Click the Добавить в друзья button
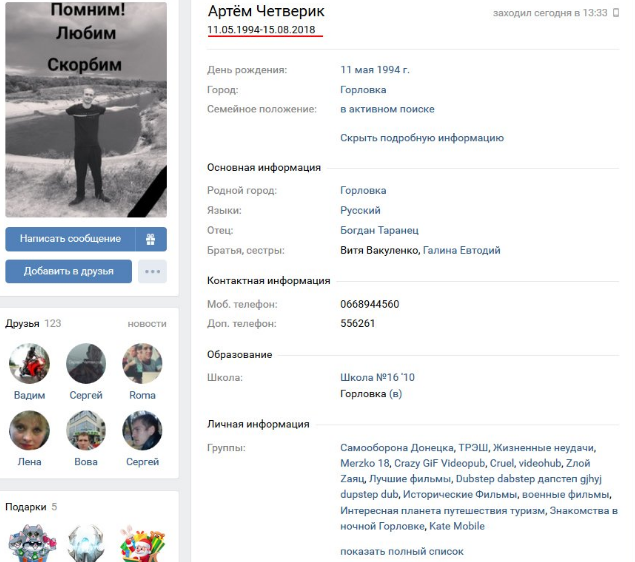635x562 pixels. click(x=68, y=271)
